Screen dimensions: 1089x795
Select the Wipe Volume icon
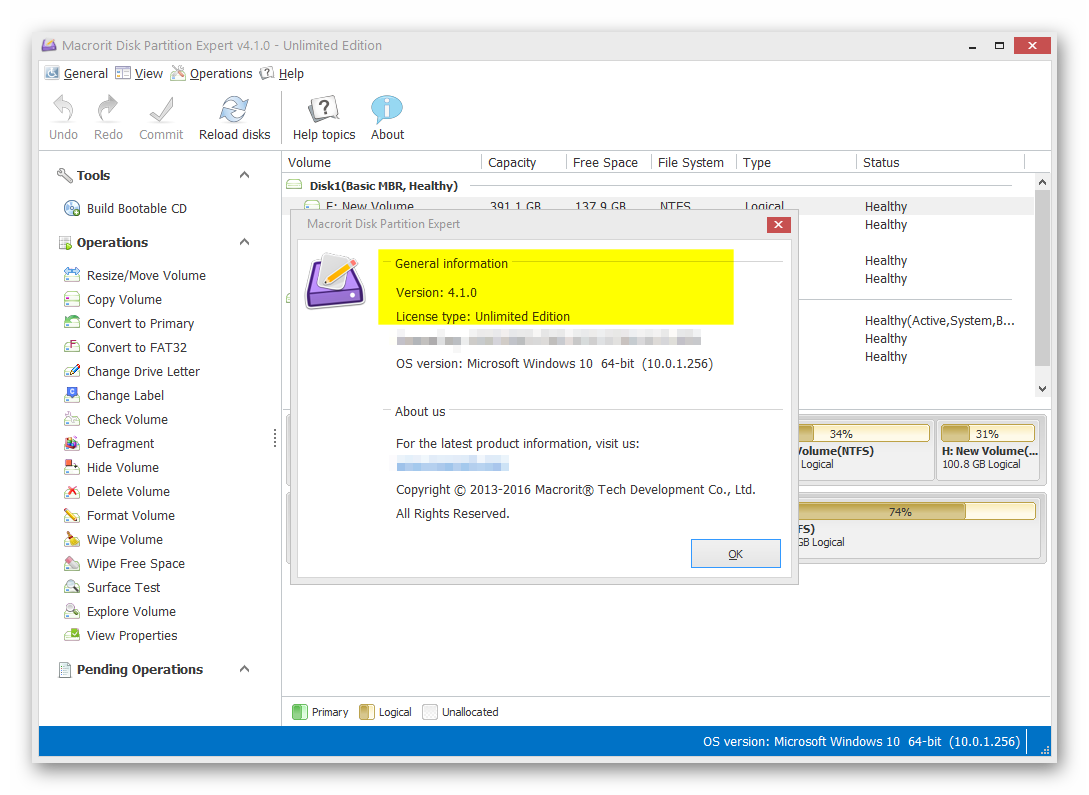click(72, 539)
